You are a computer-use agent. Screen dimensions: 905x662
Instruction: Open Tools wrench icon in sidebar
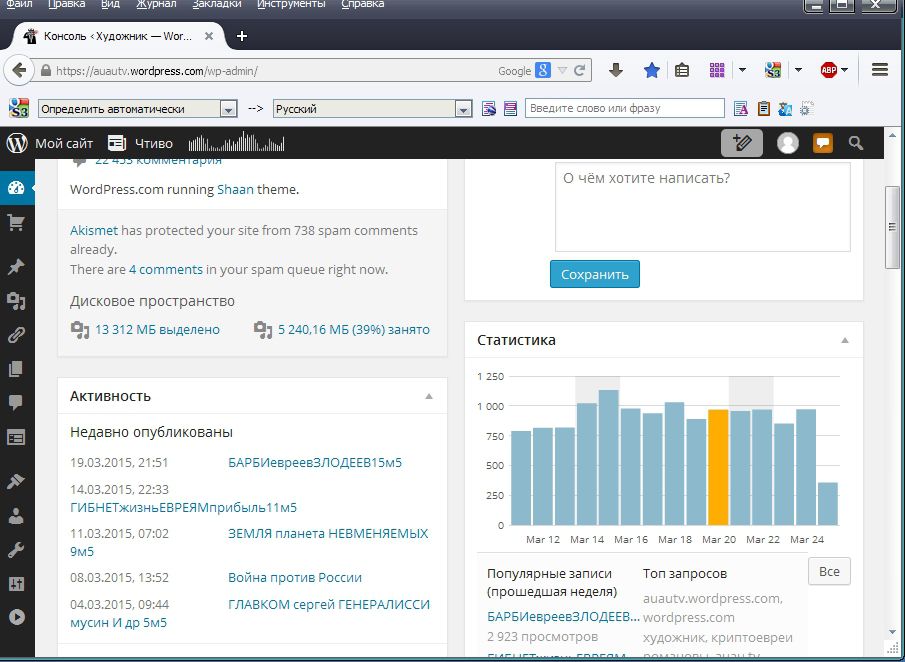[x=16, y=550]
